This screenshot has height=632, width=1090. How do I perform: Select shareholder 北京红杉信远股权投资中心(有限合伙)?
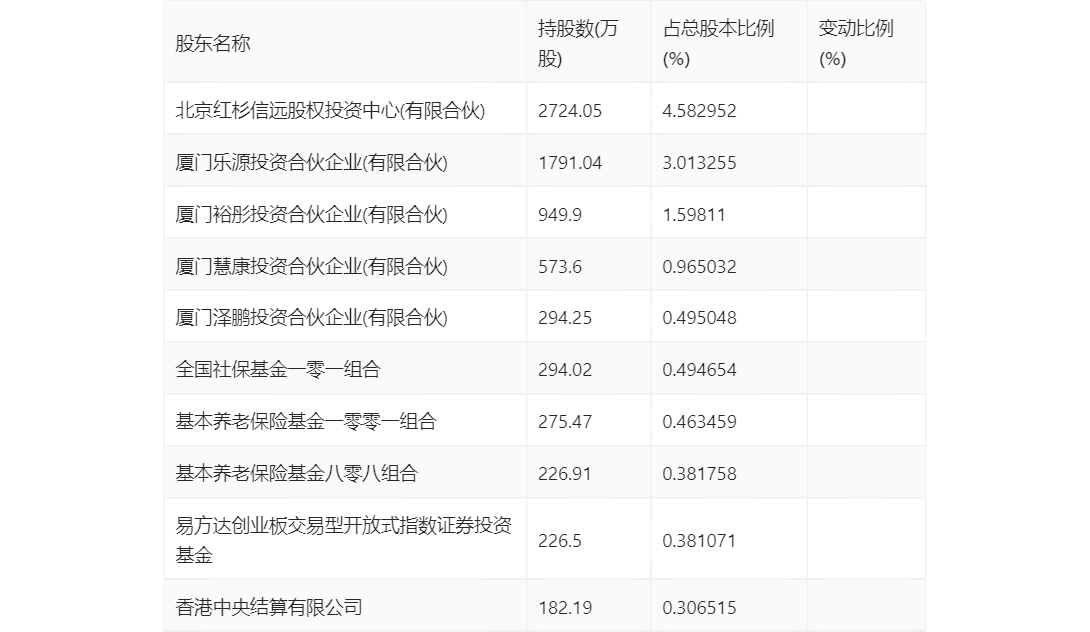[330, 111]
